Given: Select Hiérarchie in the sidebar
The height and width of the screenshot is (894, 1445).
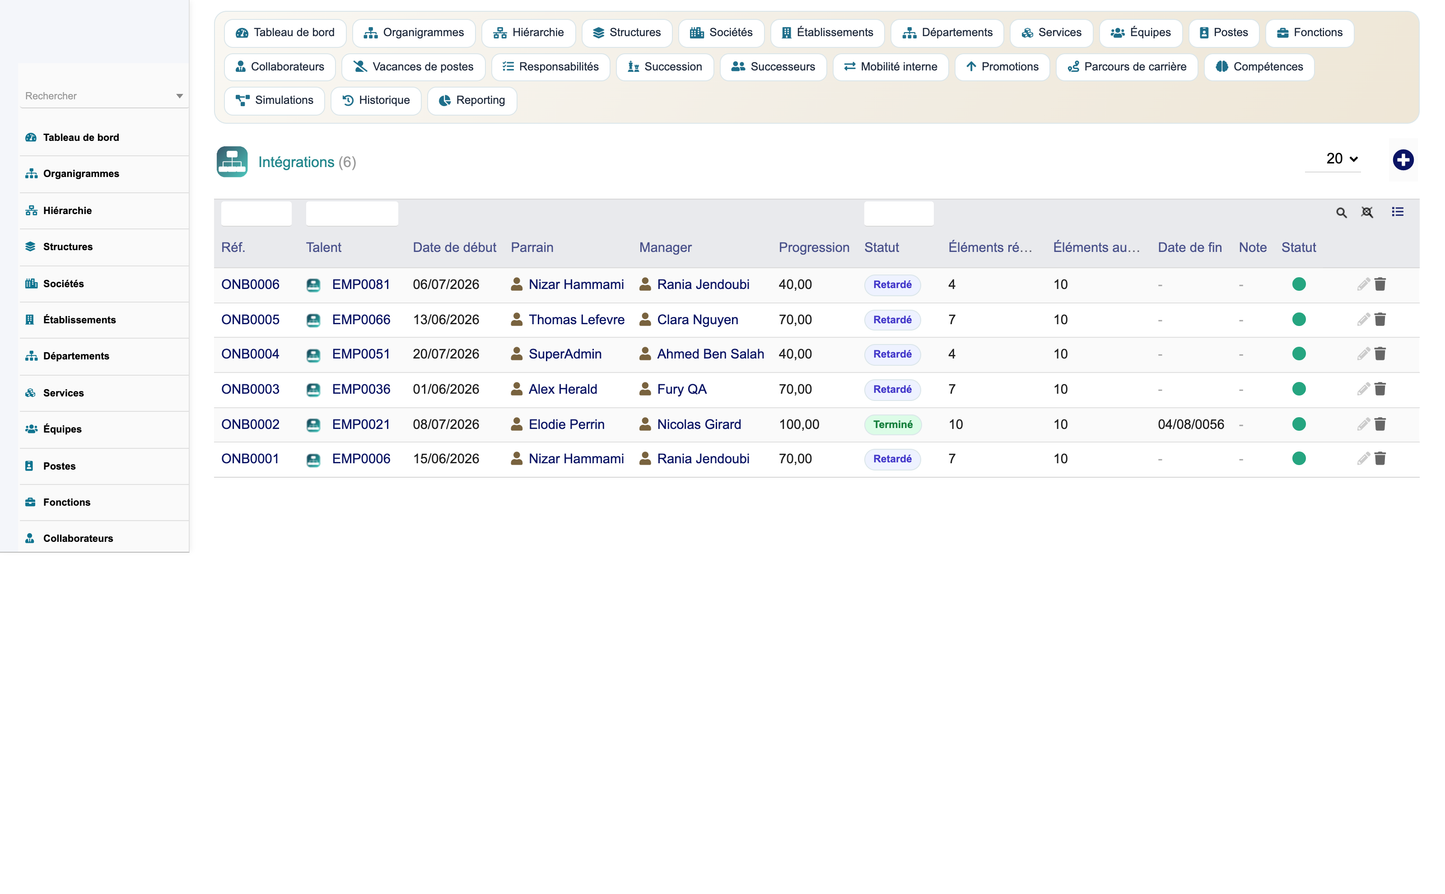Looking at the screenshot, I should (104, 211).
